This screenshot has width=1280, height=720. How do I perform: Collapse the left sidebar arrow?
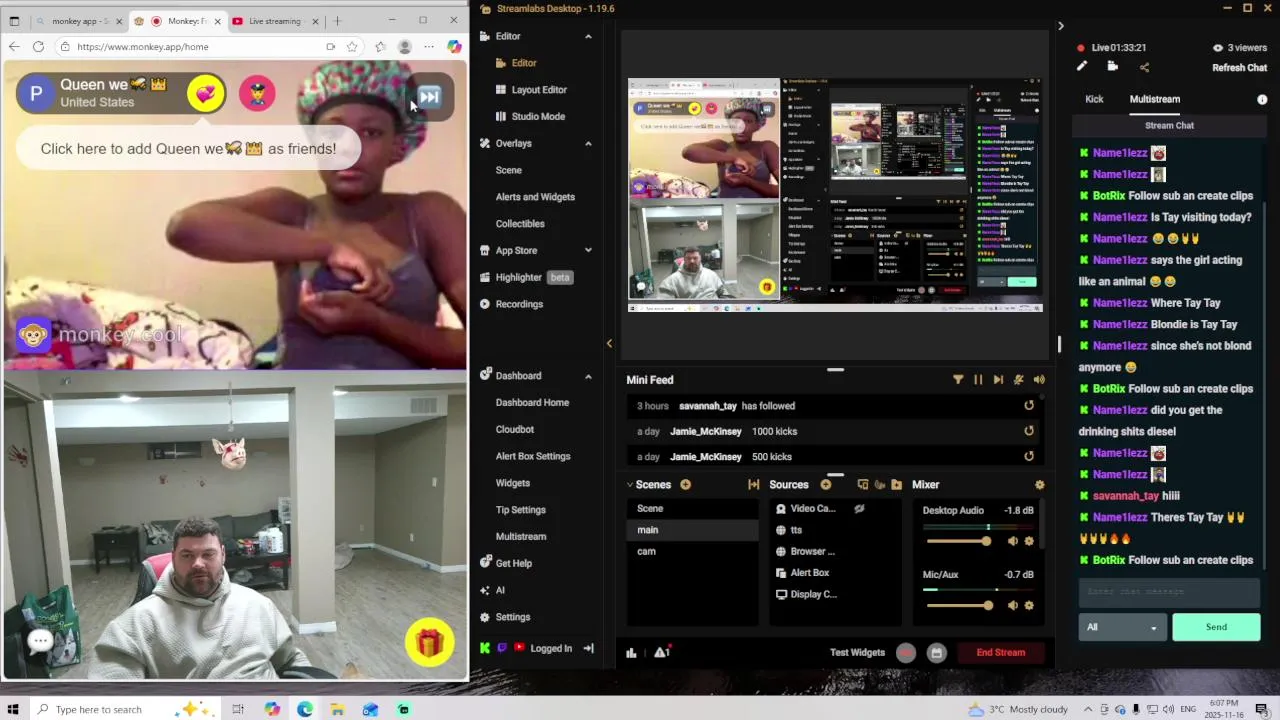(x=609, y=344)
